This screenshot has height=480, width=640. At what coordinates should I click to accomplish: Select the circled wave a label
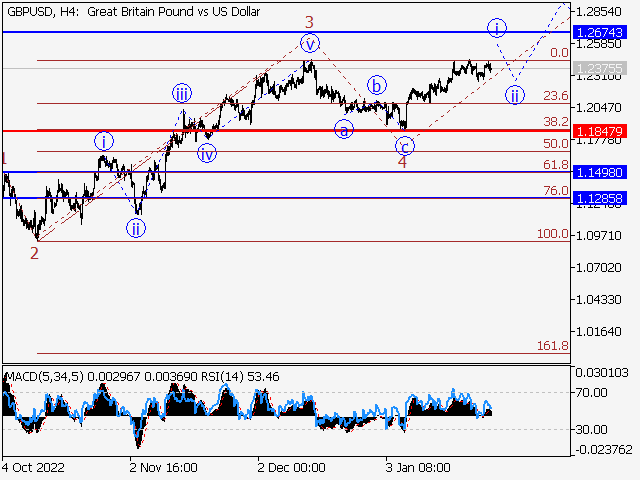point(343,129)
